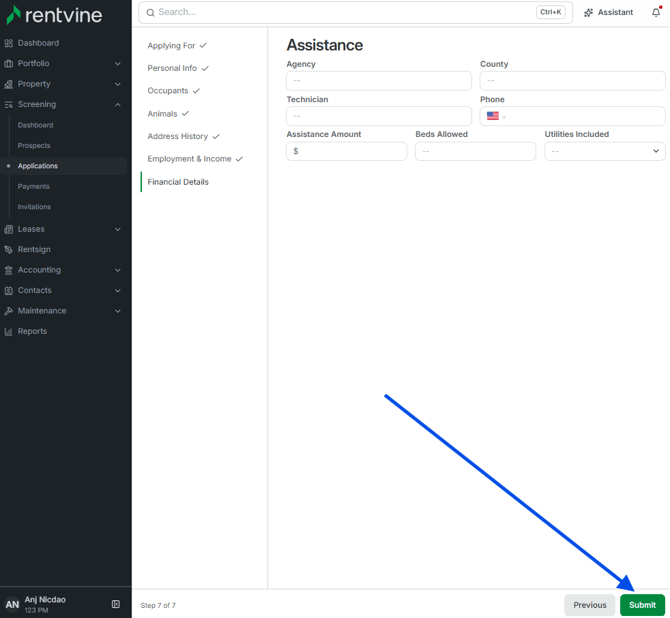Select Applications under Screening
The width and height of the screenshot is (670, 618).
[x=38, y=166]
